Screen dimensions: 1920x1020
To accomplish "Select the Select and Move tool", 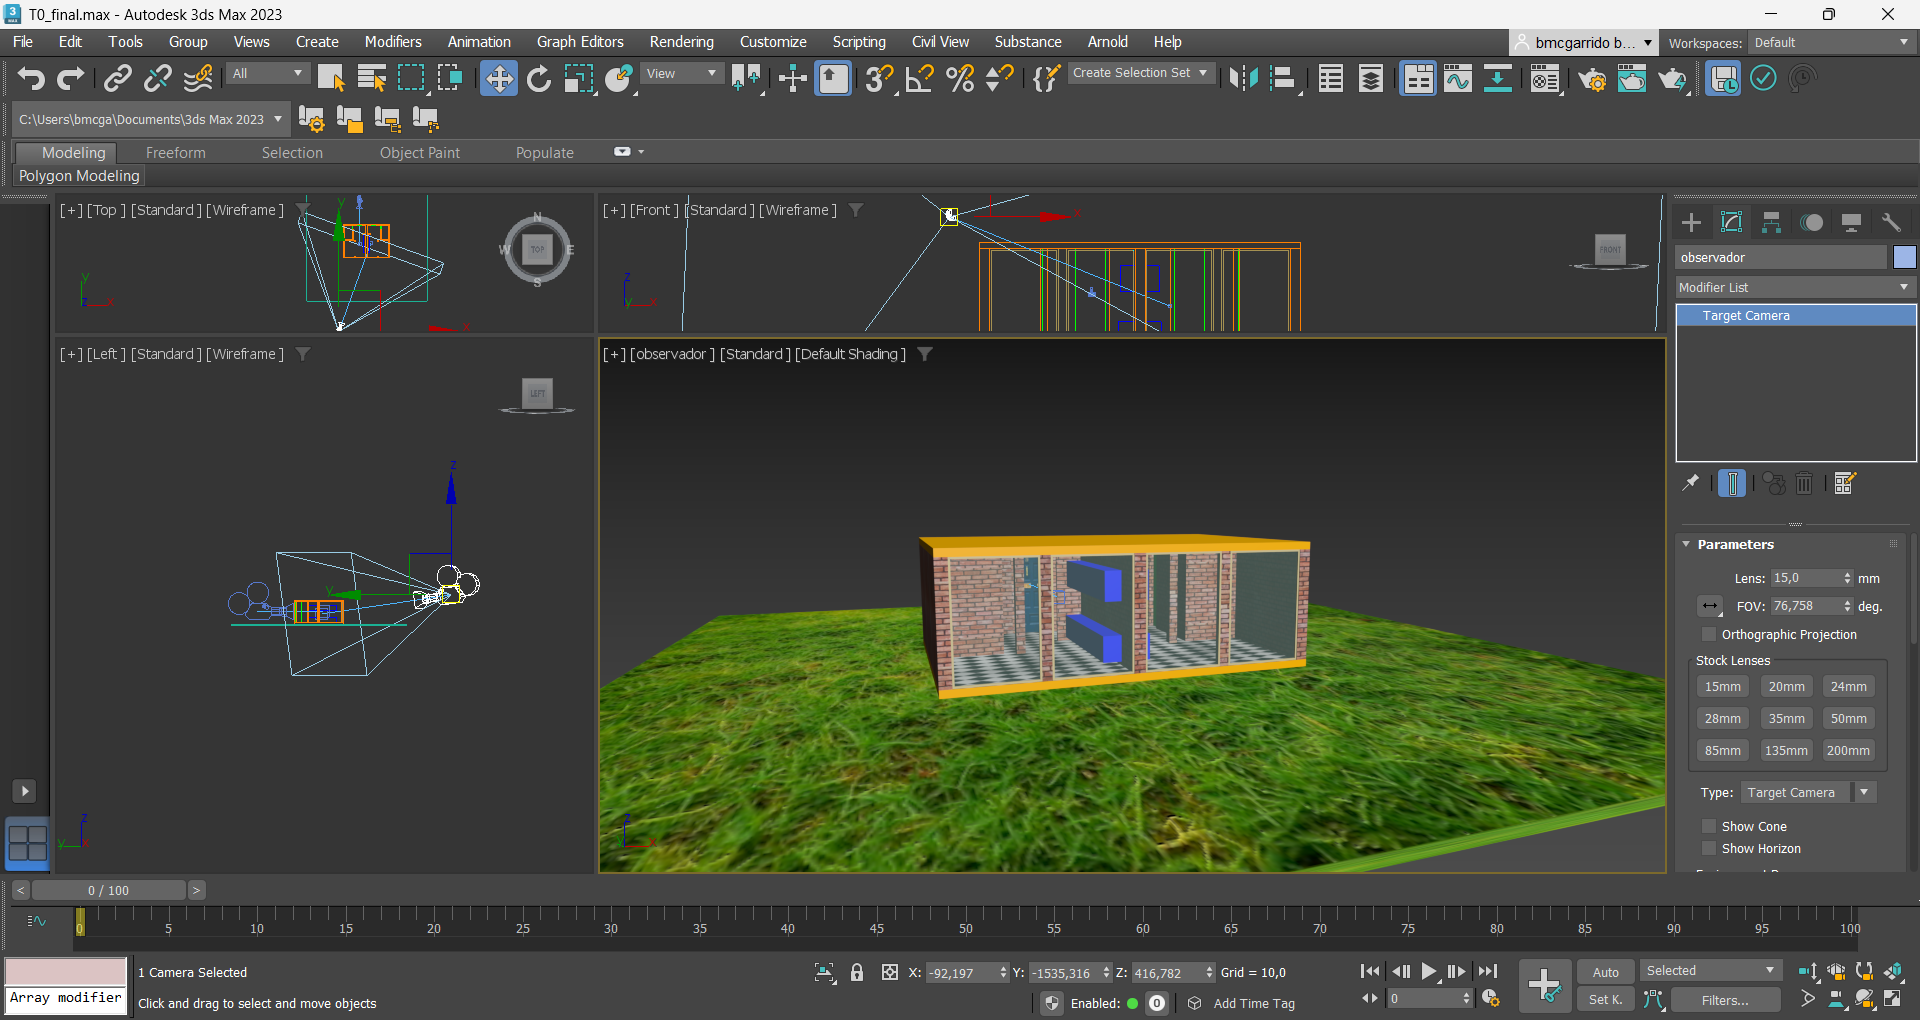I will pyautogui.click(x=498, y=78).
